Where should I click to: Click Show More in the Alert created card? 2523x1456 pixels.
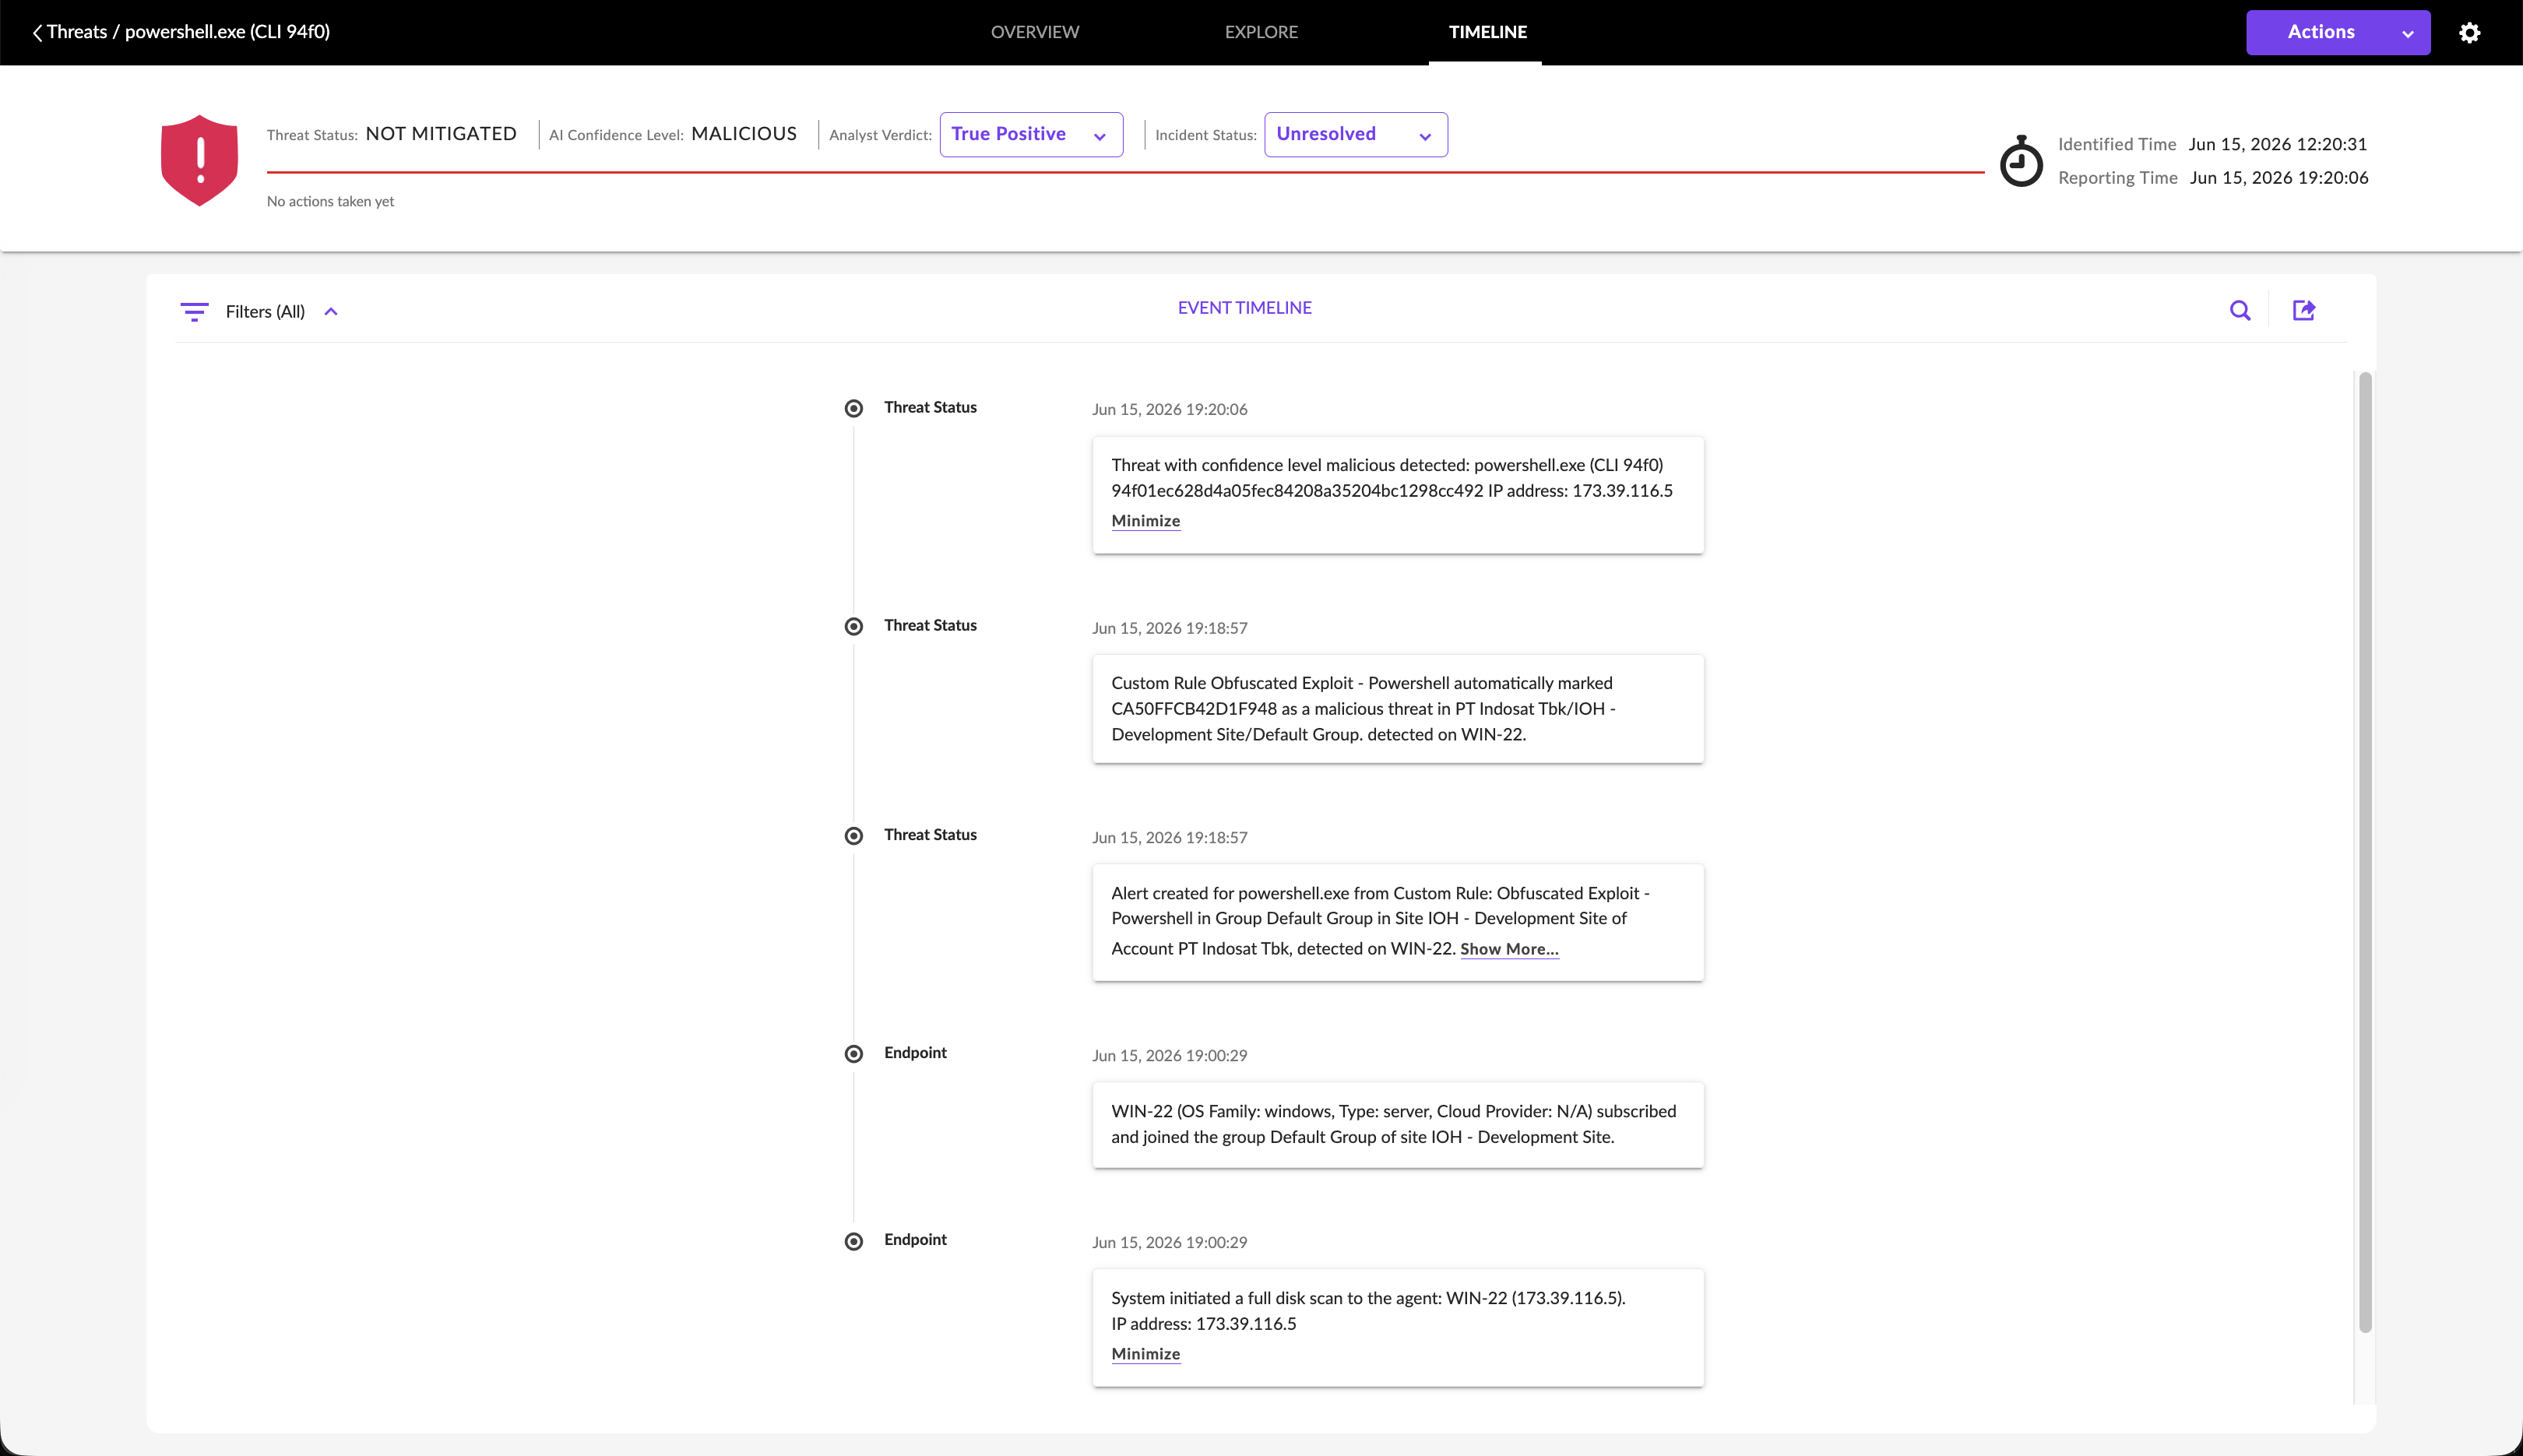click(x=1509, y=949)
